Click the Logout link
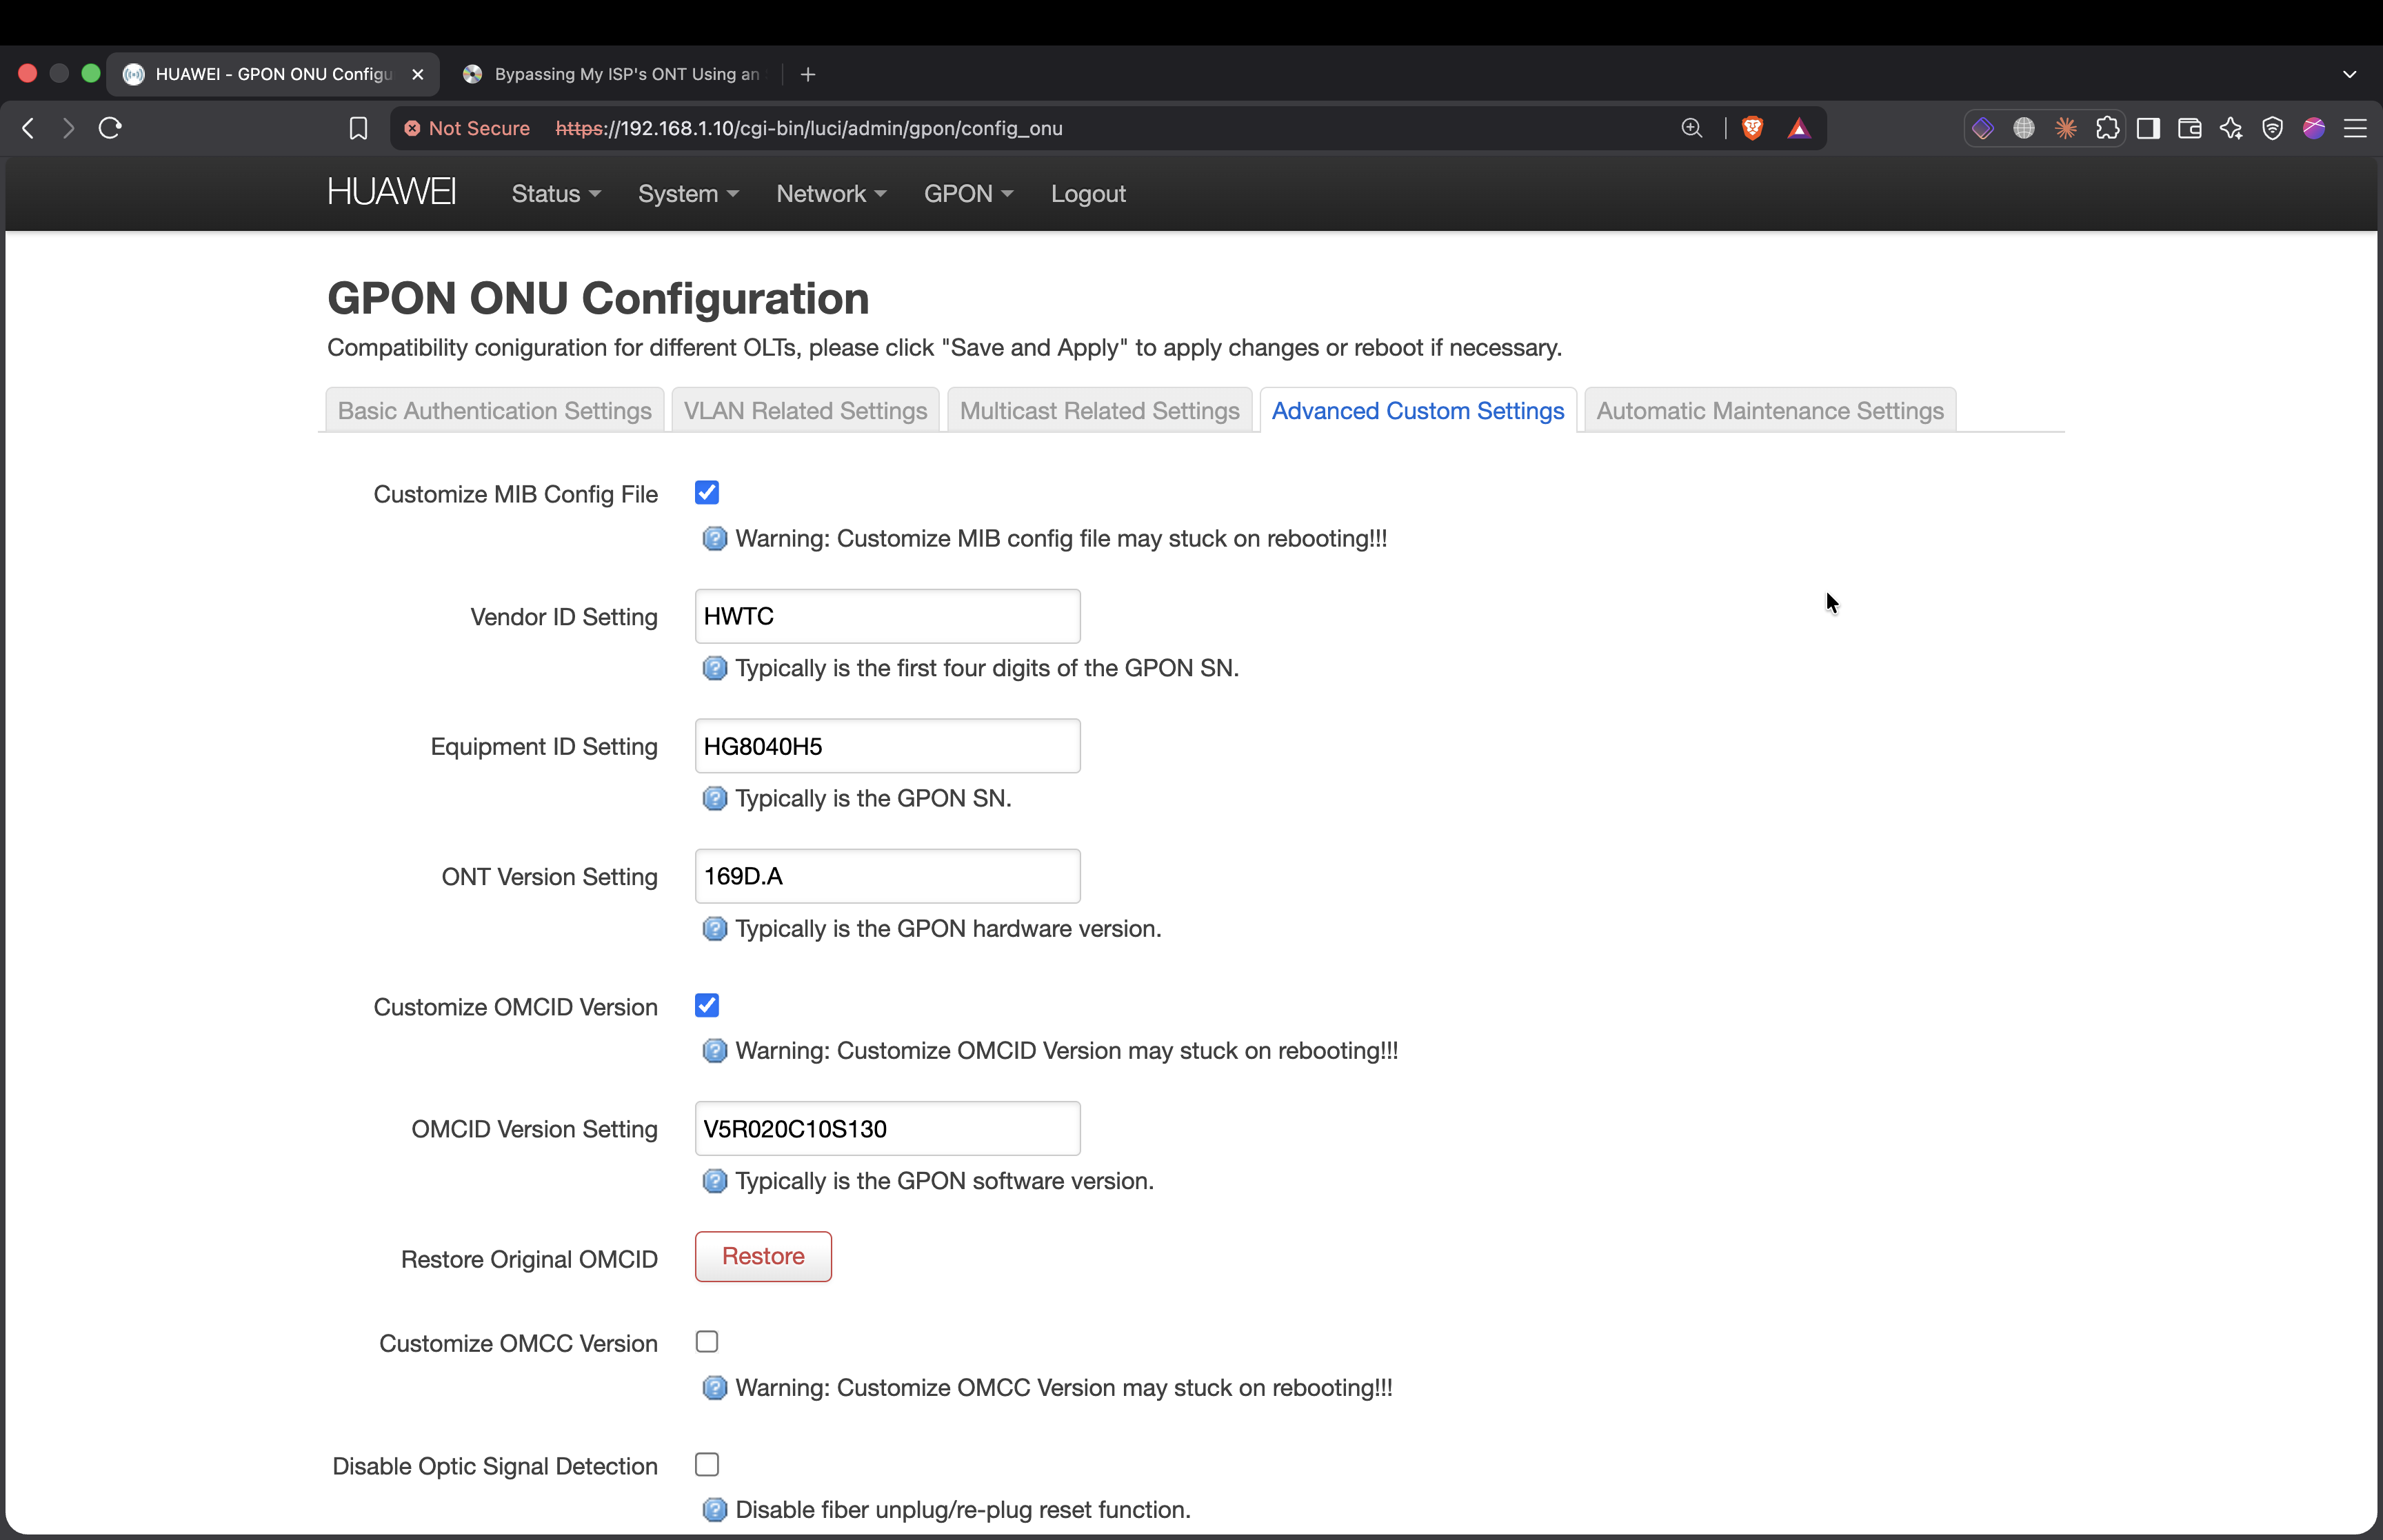2383x1540 pixels. click(1088, 194)
